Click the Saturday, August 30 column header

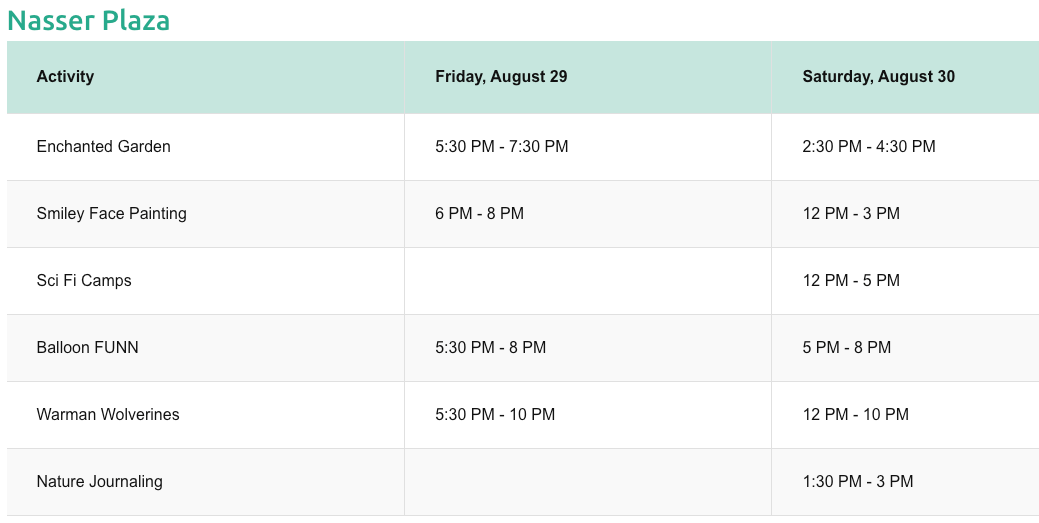(x=878, y=77)
